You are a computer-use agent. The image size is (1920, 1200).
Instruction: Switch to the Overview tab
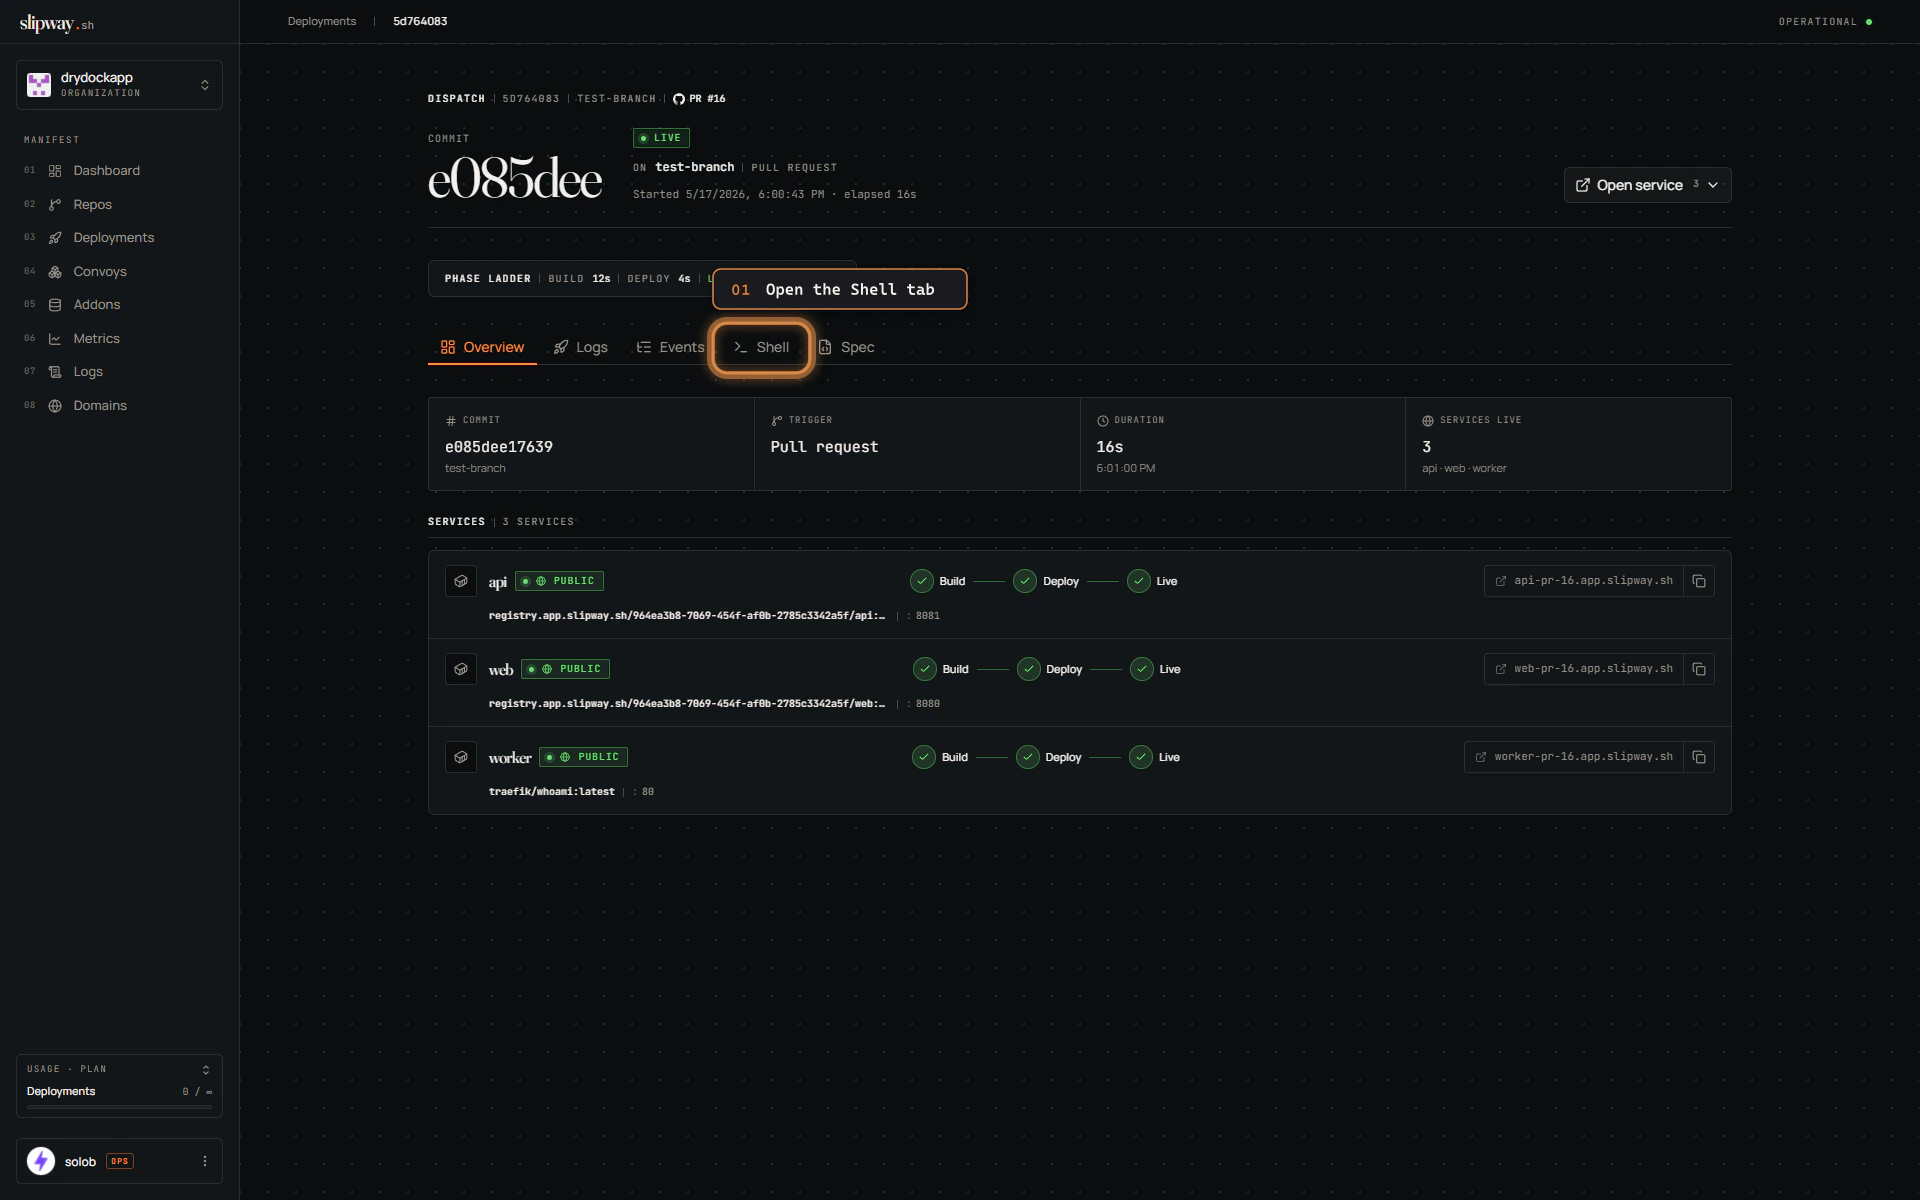(482, 347)
